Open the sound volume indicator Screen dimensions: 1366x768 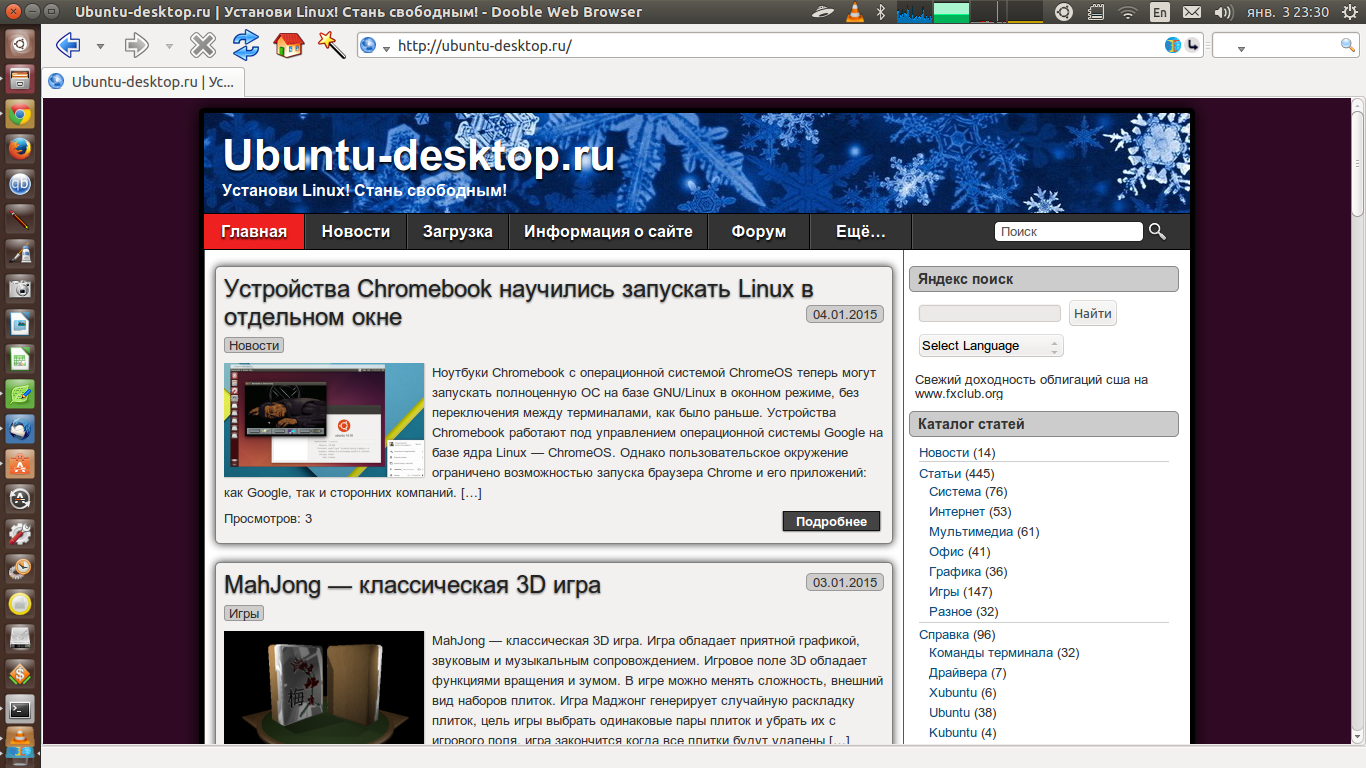pos(1222,12)
